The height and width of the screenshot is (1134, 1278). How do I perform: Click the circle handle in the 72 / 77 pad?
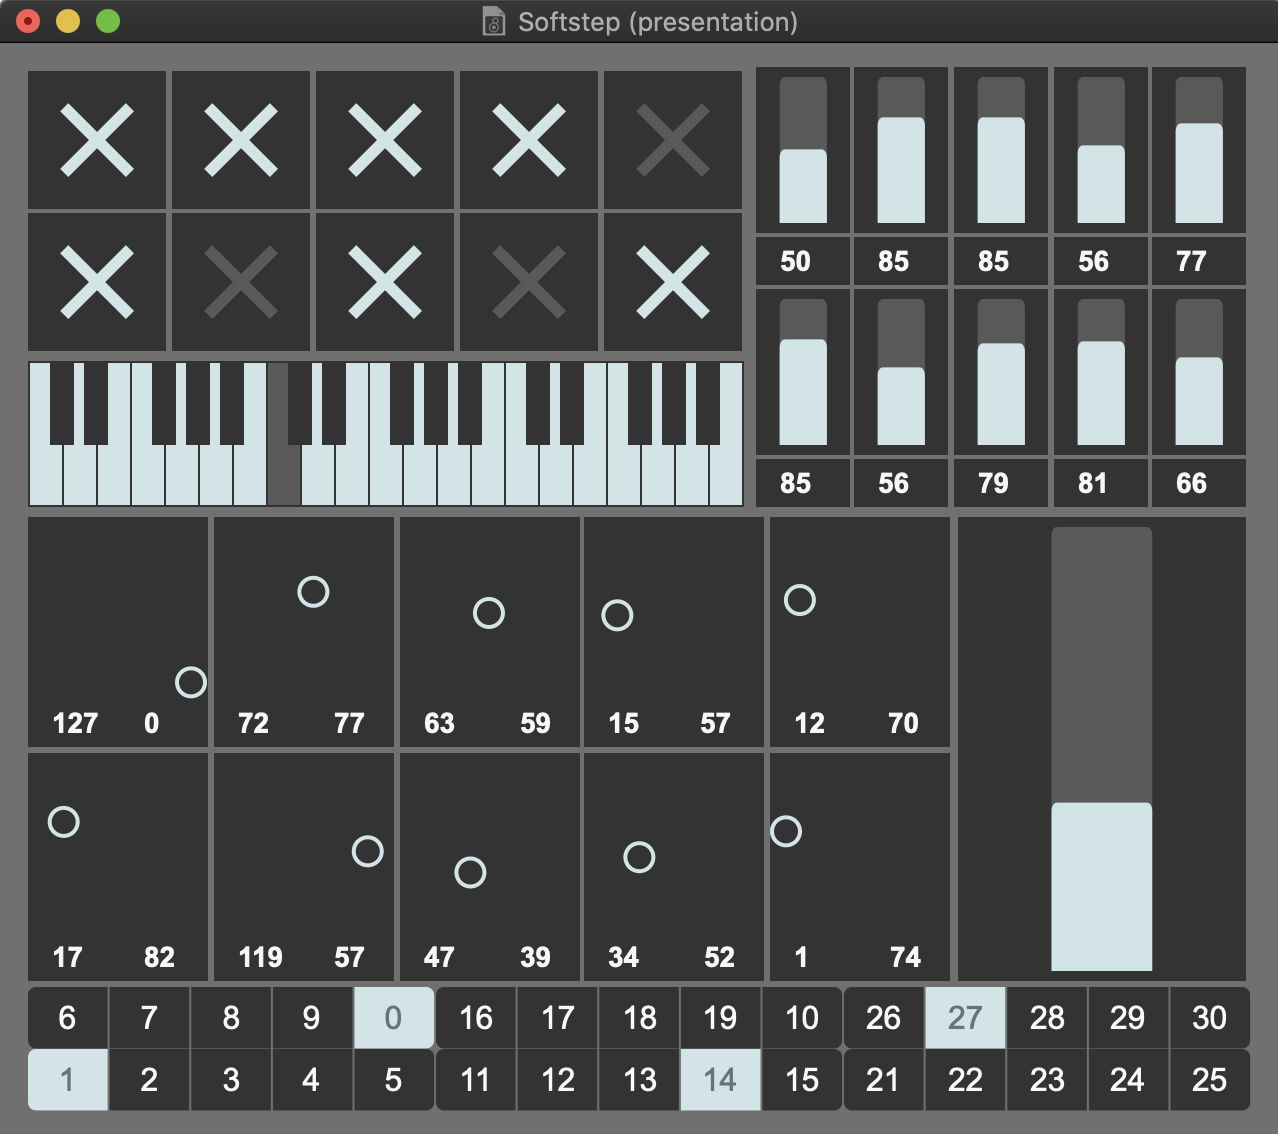pyautogui.click(x=313, y=592)
